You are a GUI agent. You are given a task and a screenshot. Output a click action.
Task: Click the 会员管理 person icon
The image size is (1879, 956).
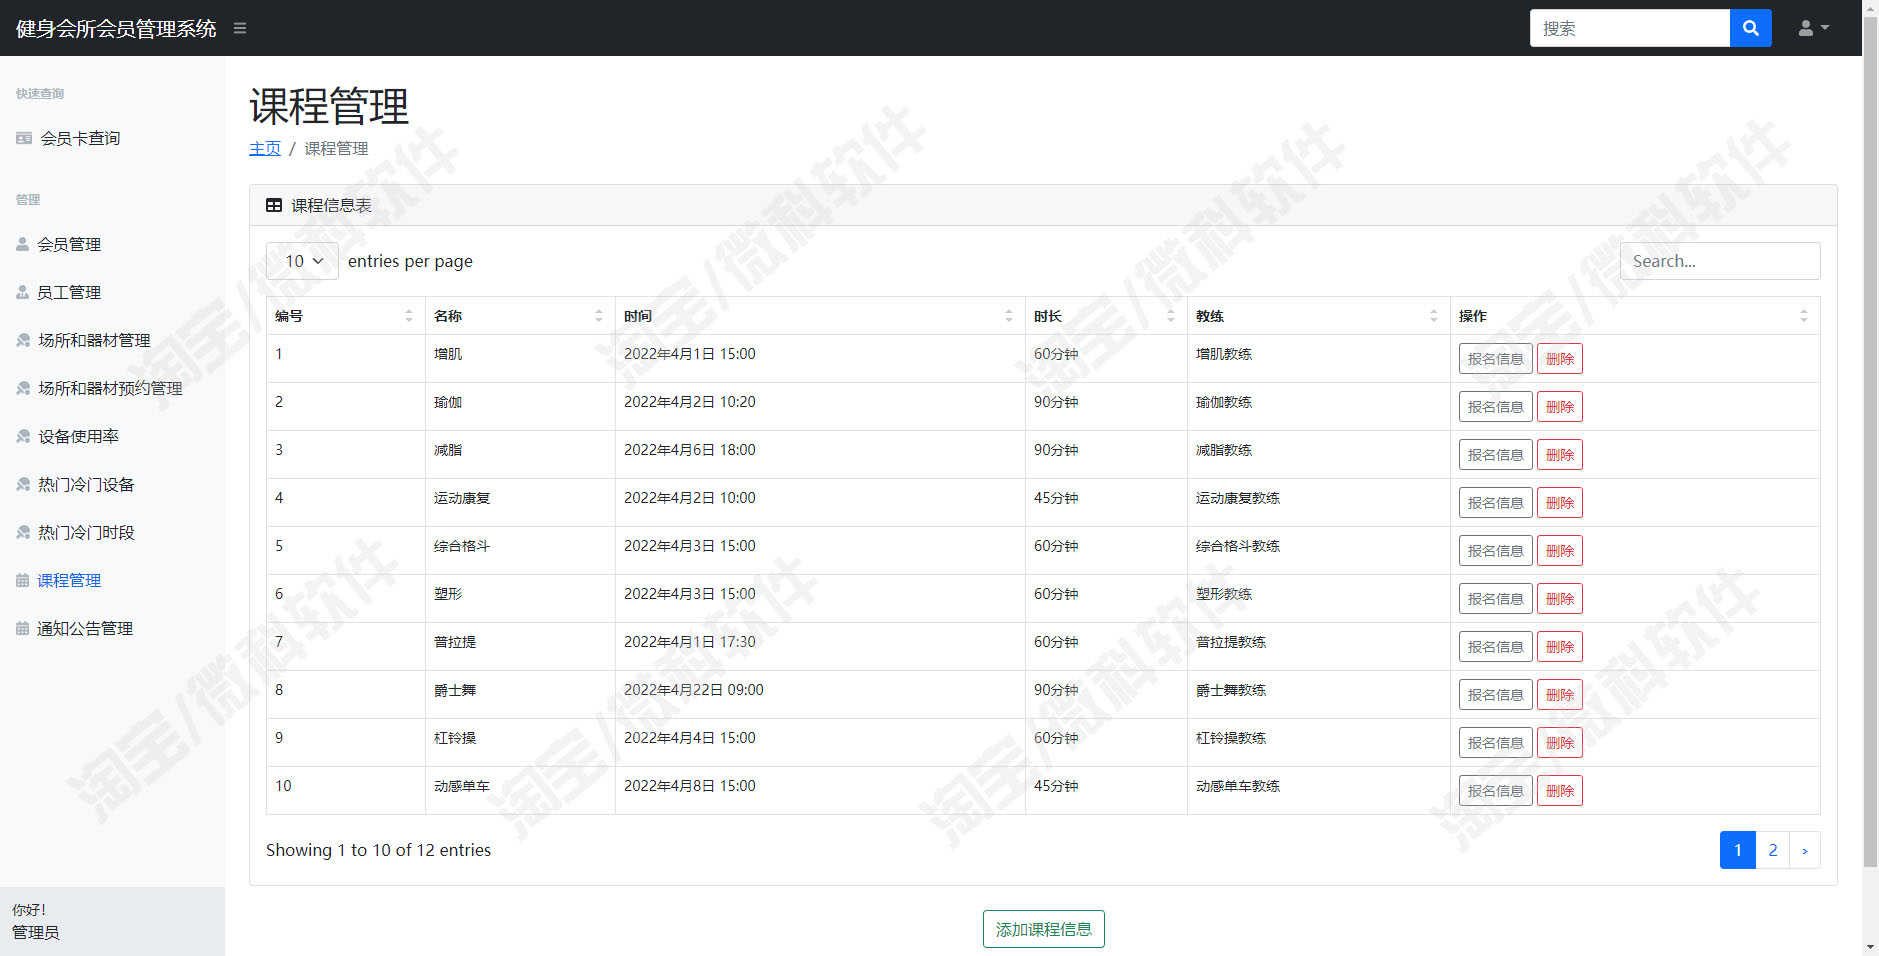click(22, 244)
